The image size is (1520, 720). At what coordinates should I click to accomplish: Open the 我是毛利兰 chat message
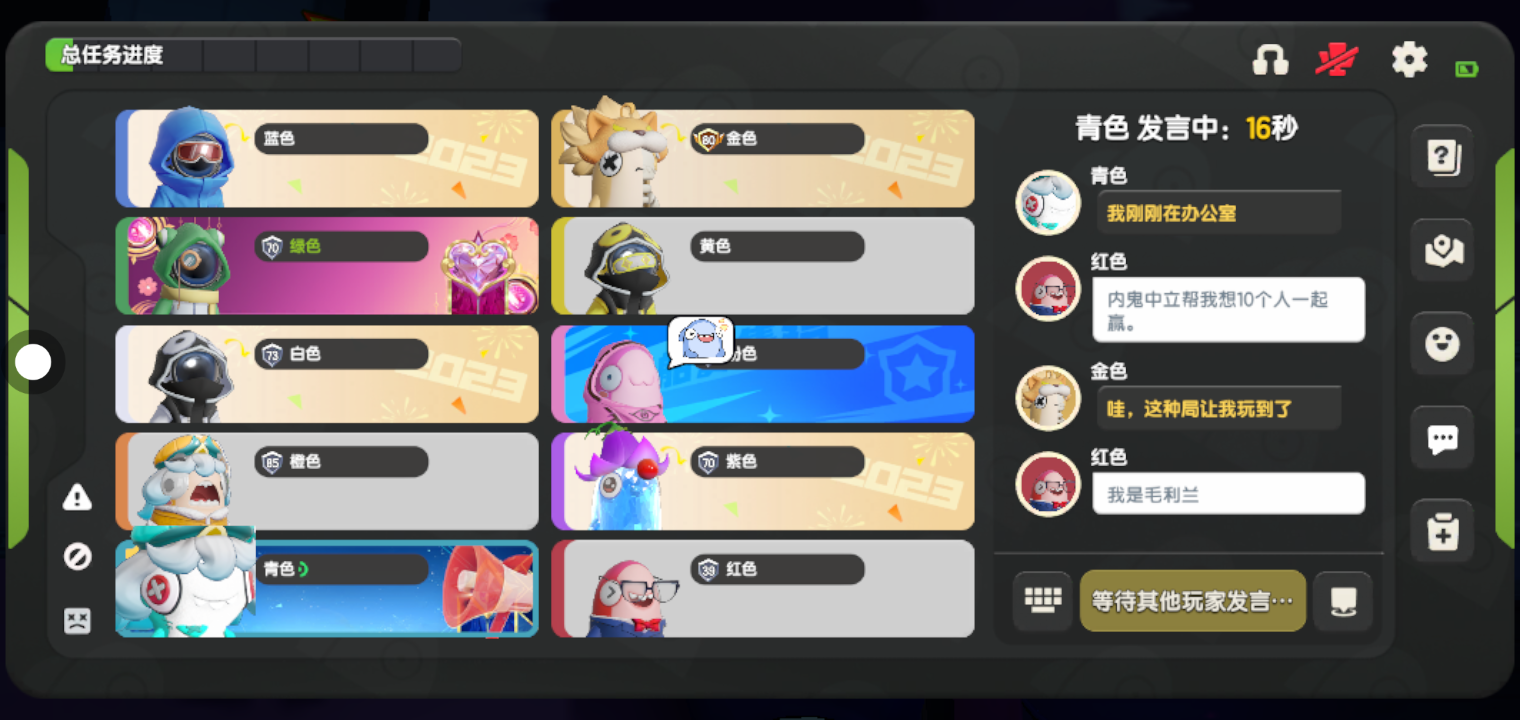1228,494
